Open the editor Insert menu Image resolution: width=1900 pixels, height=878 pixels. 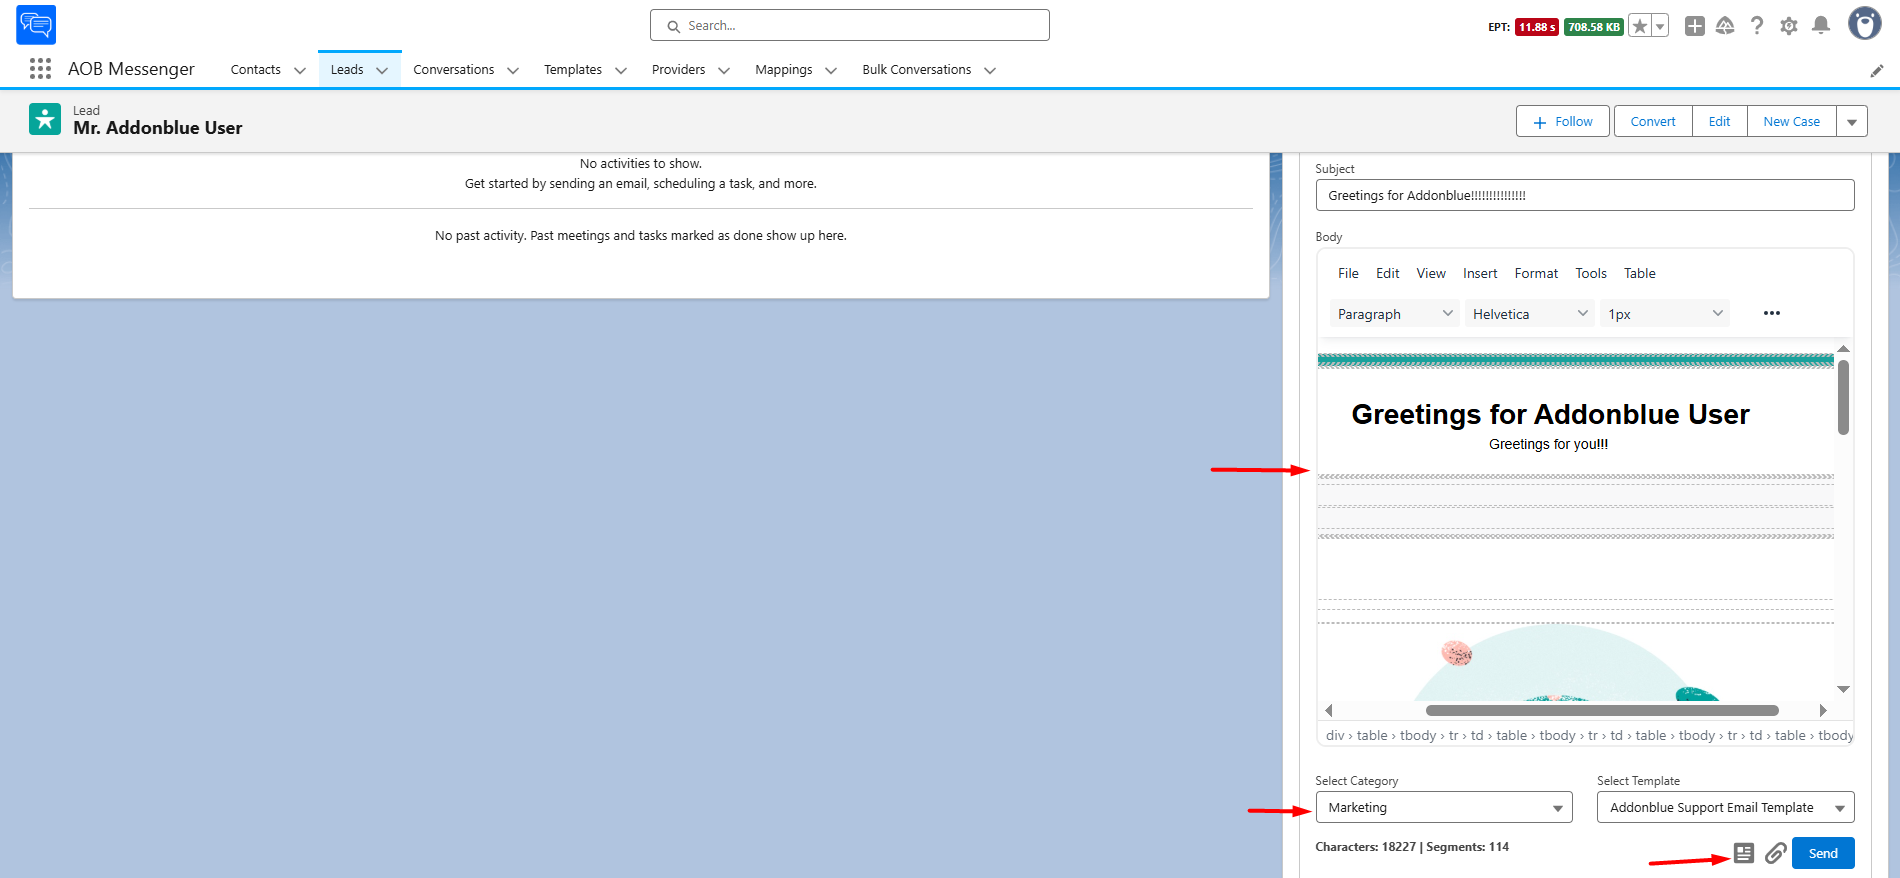1480,273
